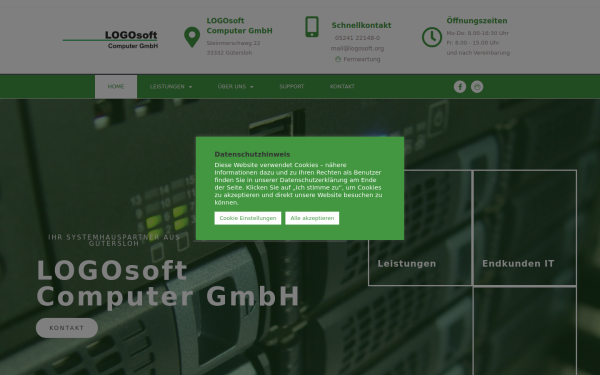This screenshot has width=600, height=375.
Task: Open the LEISTUNGEN menu
Action: (171, 87)
